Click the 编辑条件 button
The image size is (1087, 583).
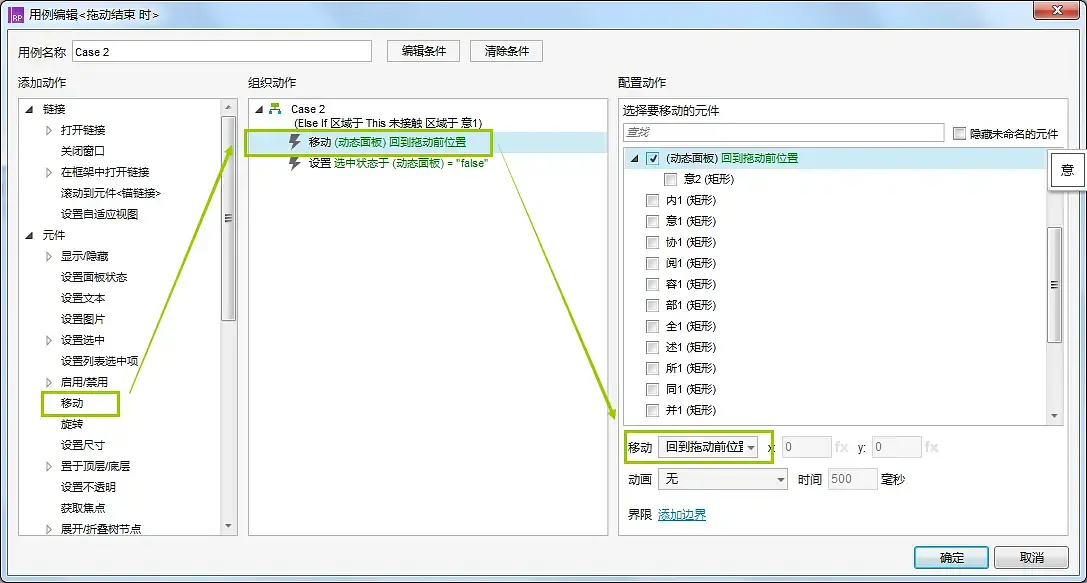coord(423,51)
